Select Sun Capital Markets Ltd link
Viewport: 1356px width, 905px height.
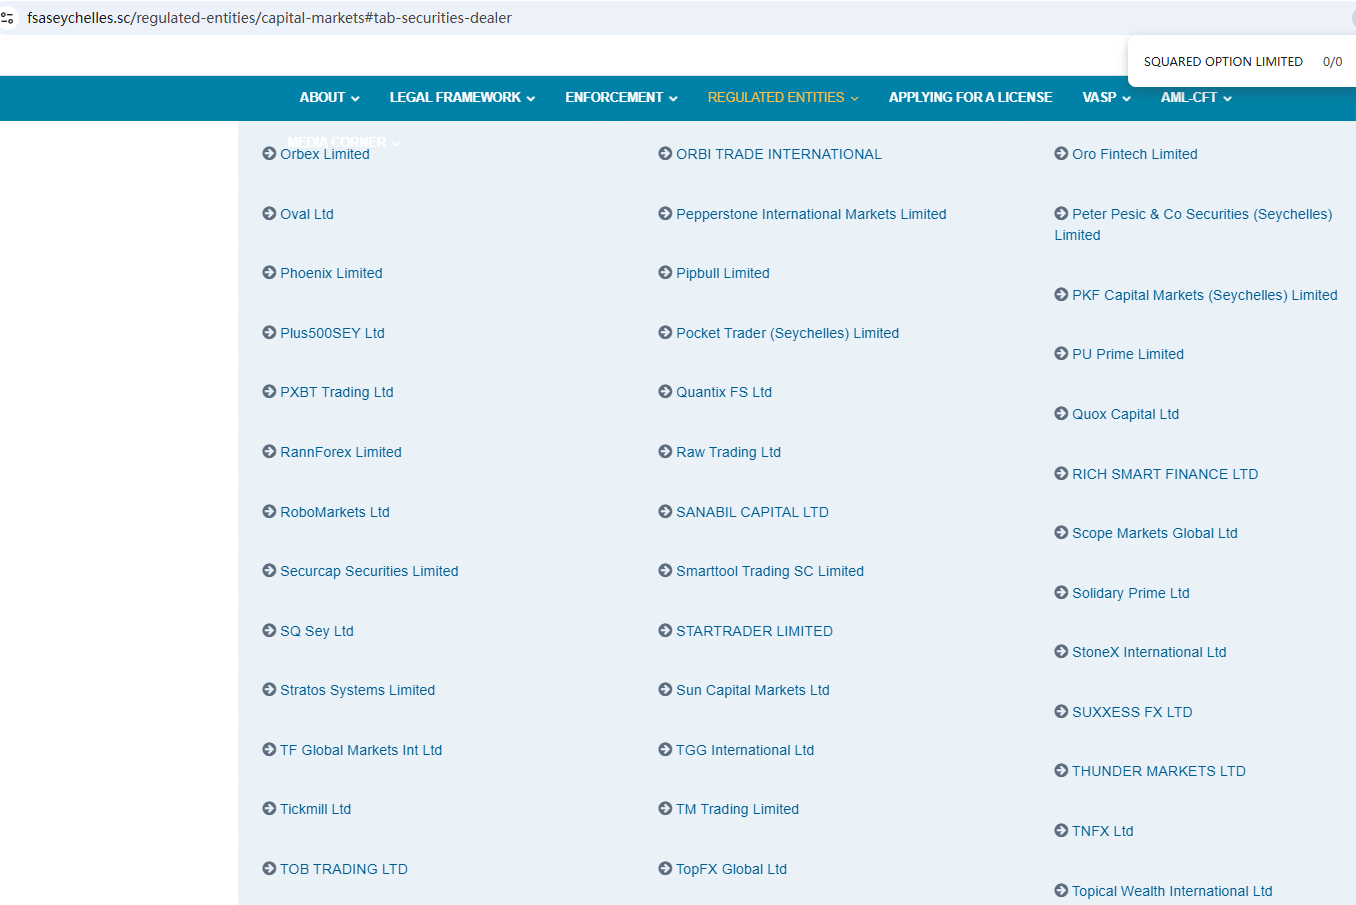tap(752, 690)
